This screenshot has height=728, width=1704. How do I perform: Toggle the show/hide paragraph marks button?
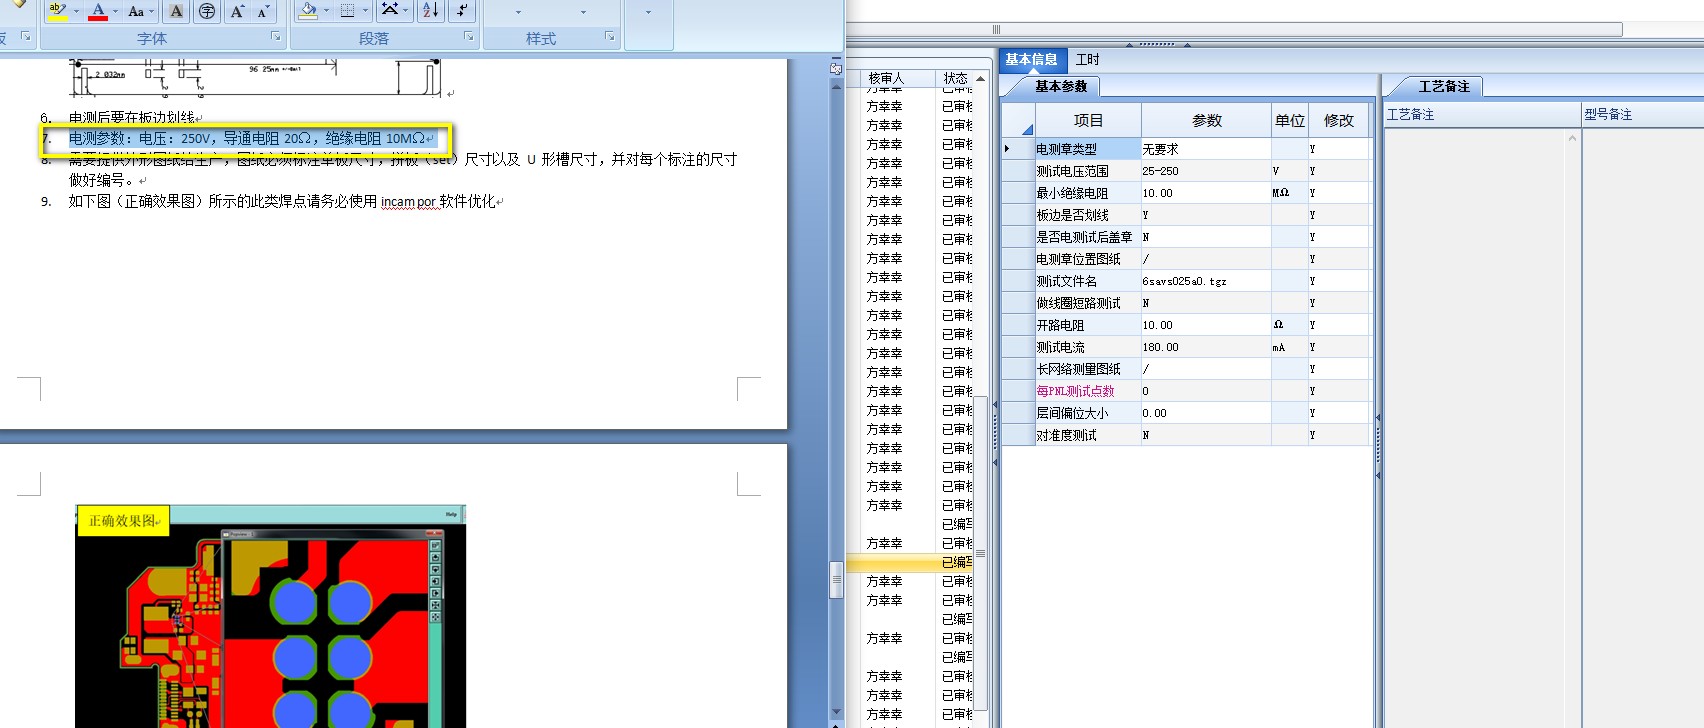pos(461,11)
